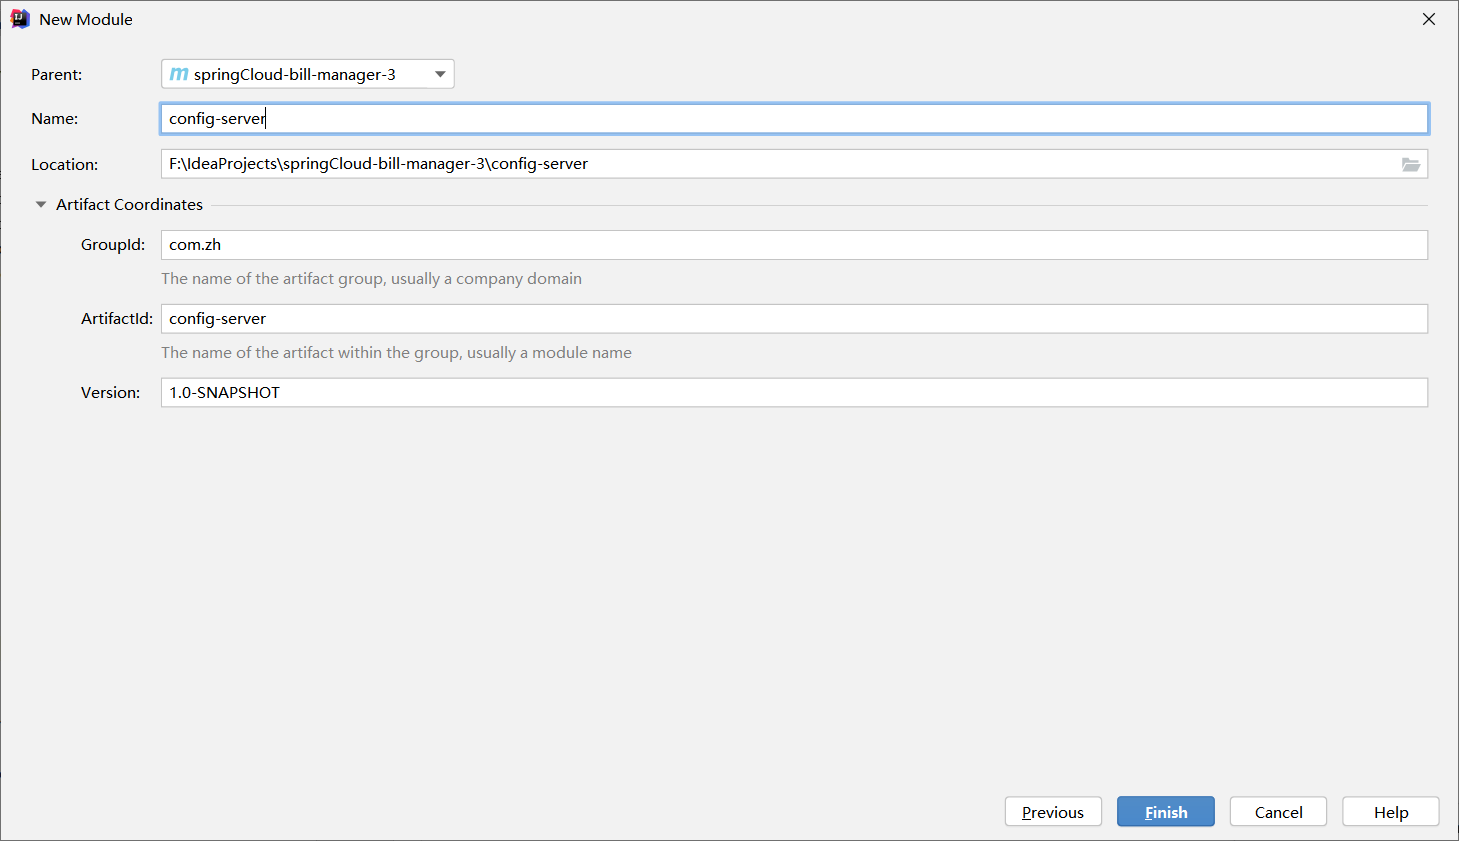Browse for a folder in the Location field
The width and height of the screenshot is (1459, 841).
[1410, 165]
